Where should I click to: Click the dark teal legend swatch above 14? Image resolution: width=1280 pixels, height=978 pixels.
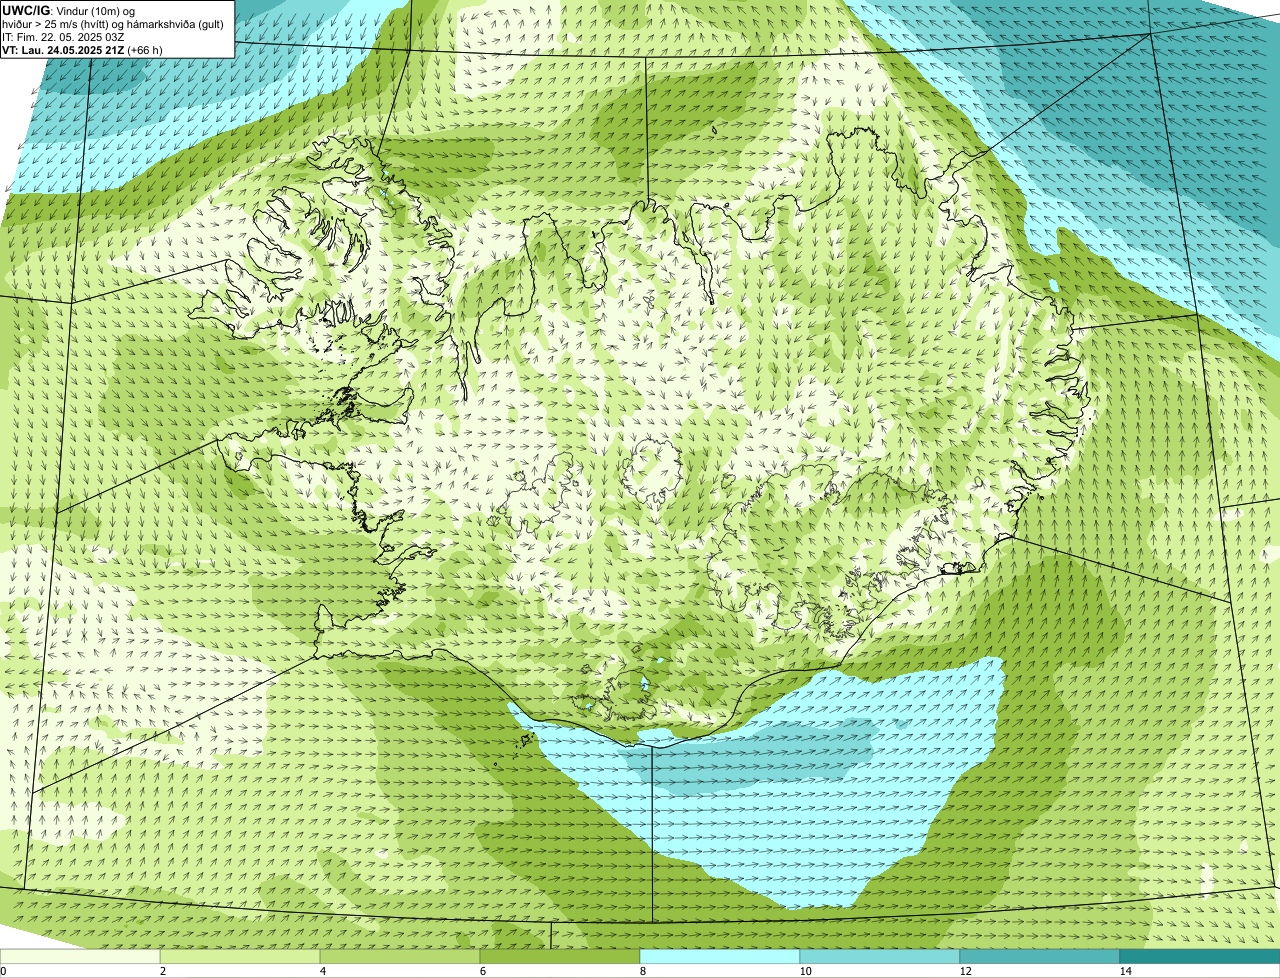[1200, 957]
